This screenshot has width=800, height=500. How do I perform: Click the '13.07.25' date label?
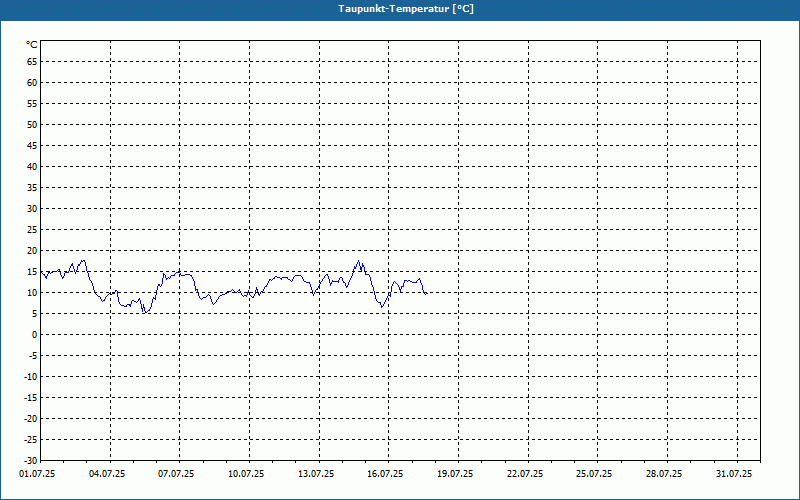[316, 474]
